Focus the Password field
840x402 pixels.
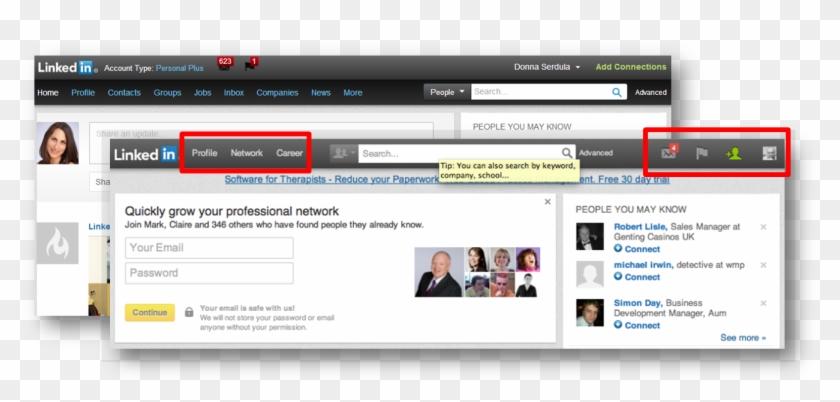(209, 273)
